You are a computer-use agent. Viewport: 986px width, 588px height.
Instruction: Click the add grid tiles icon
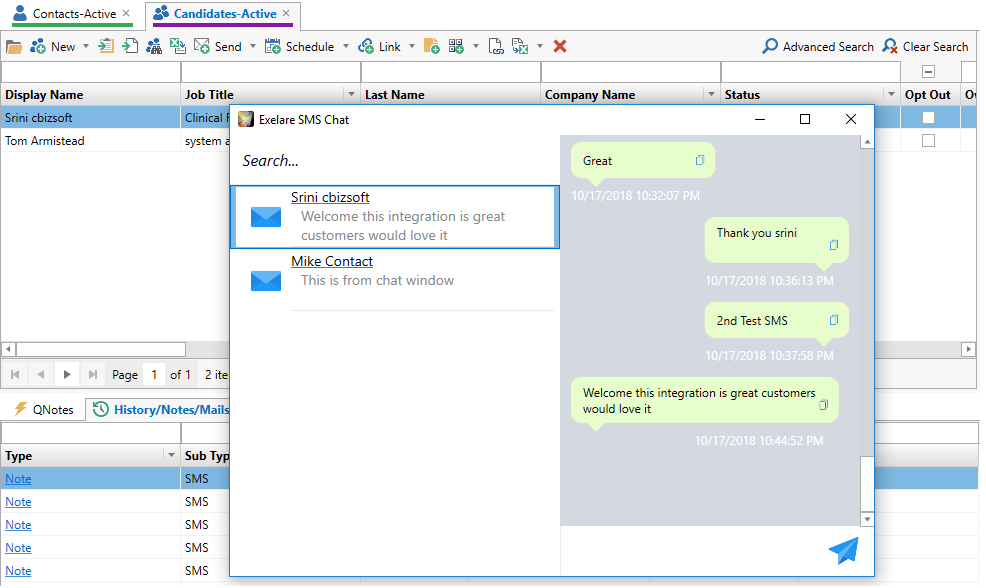[456, 46]
